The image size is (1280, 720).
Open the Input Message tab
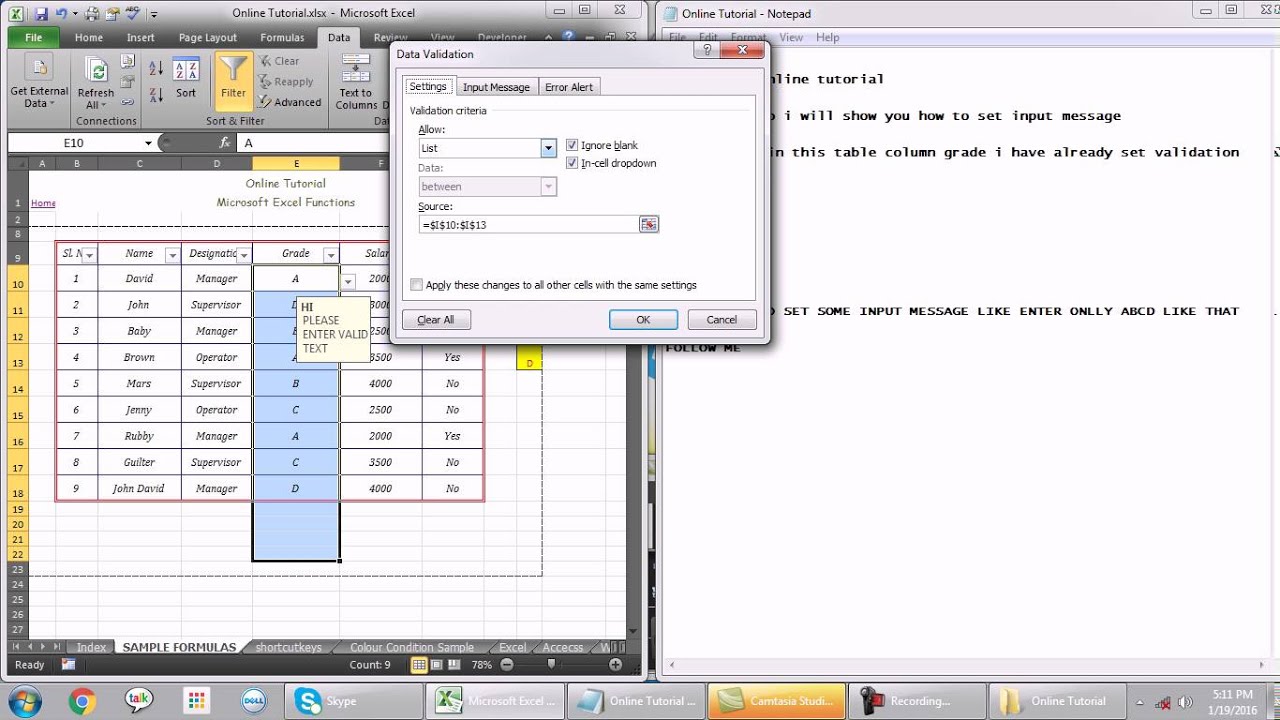(x=496, y=87)
